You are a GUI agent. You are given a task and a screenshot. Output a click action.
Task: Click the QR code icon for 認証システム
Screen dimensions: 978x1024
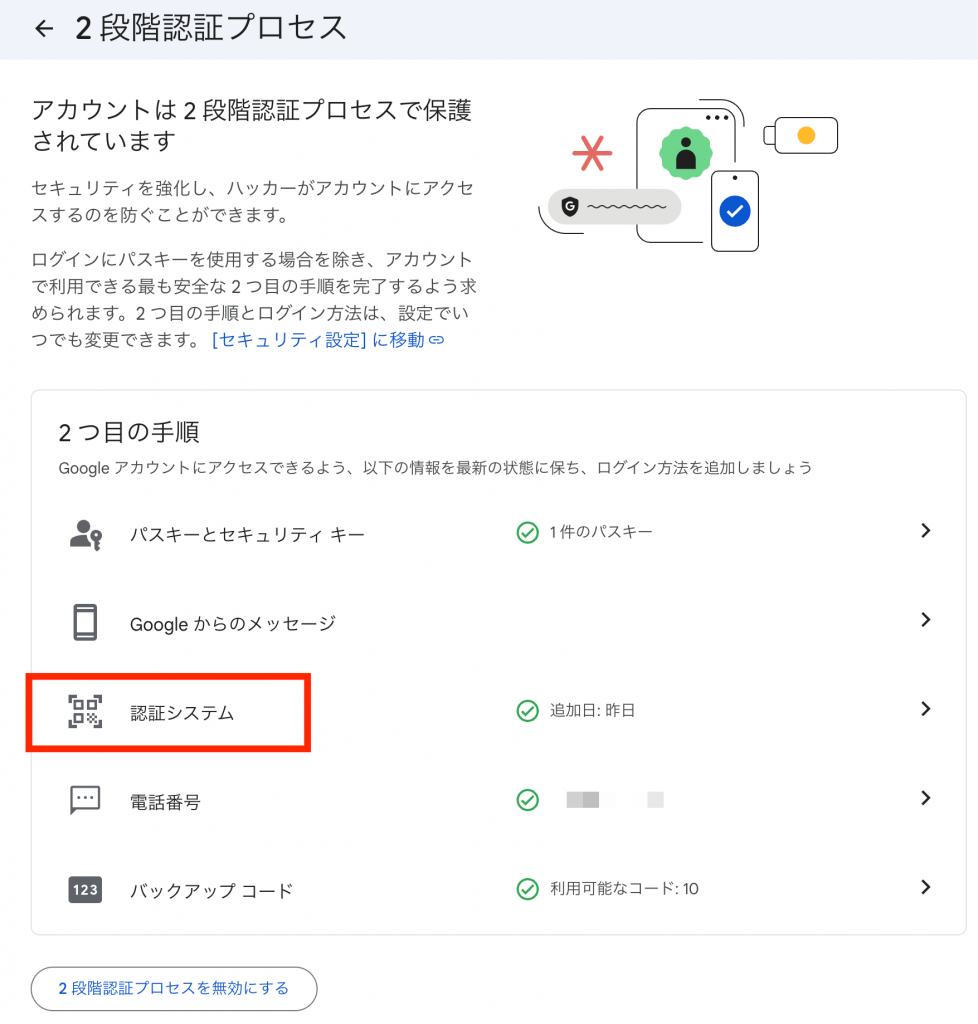(x=85, y=712)
